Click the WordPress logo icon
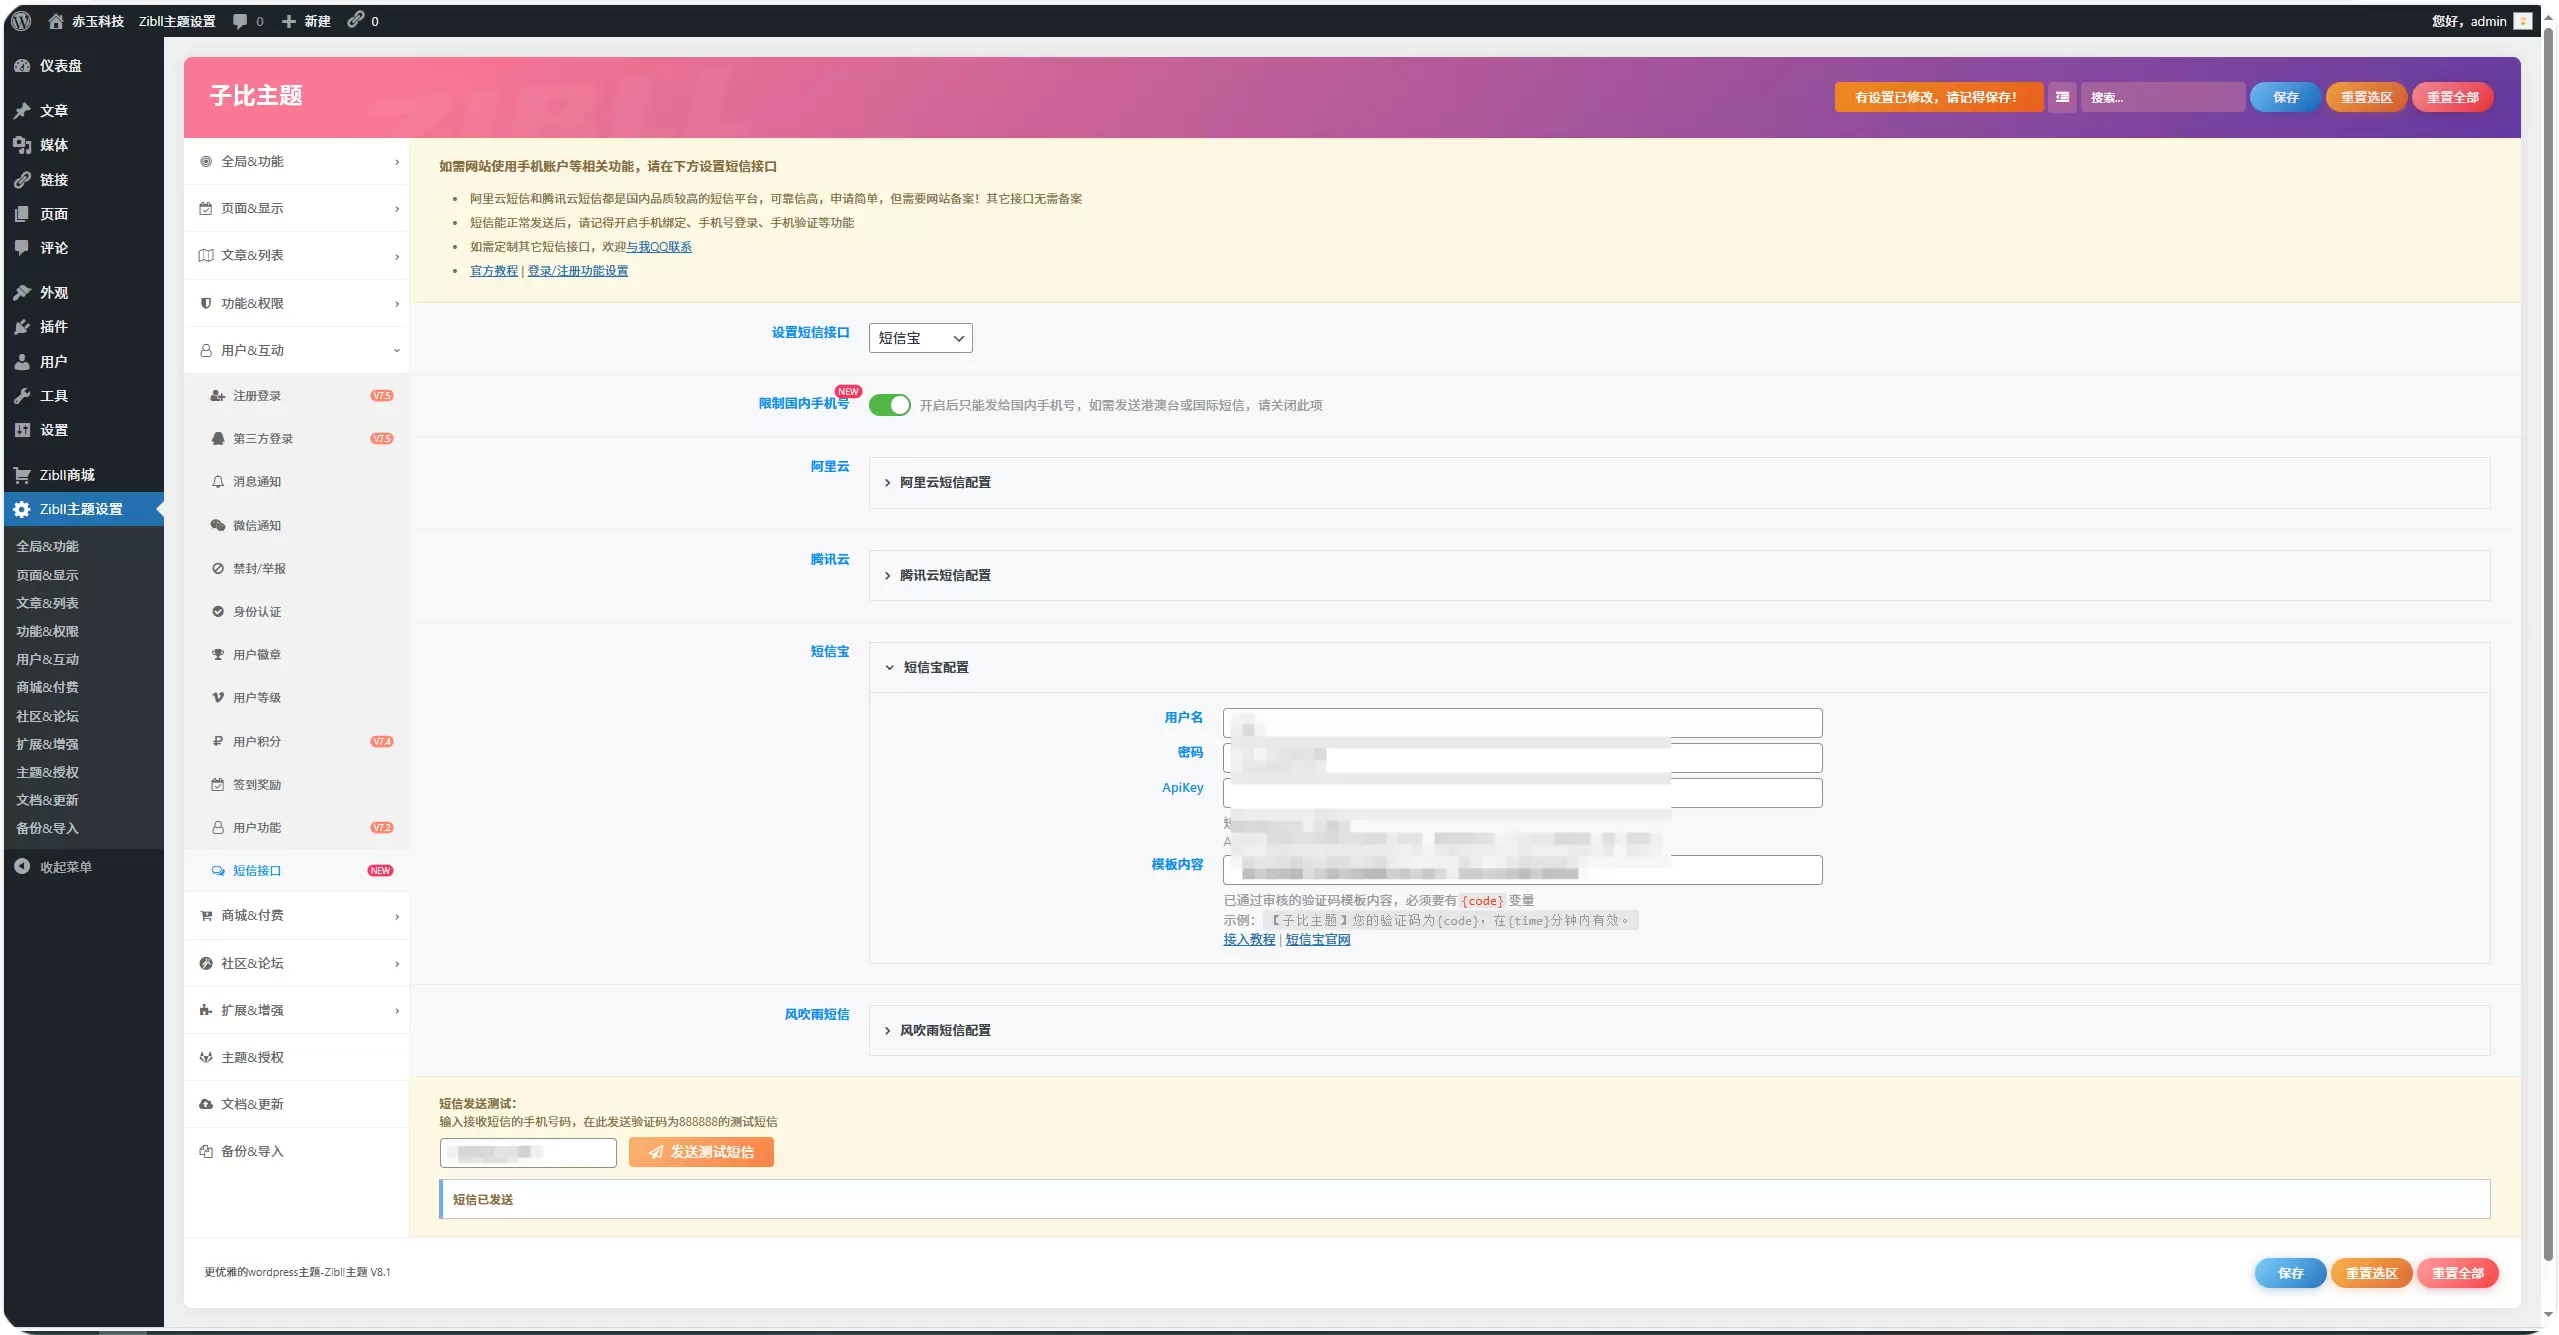 point(21,21)
